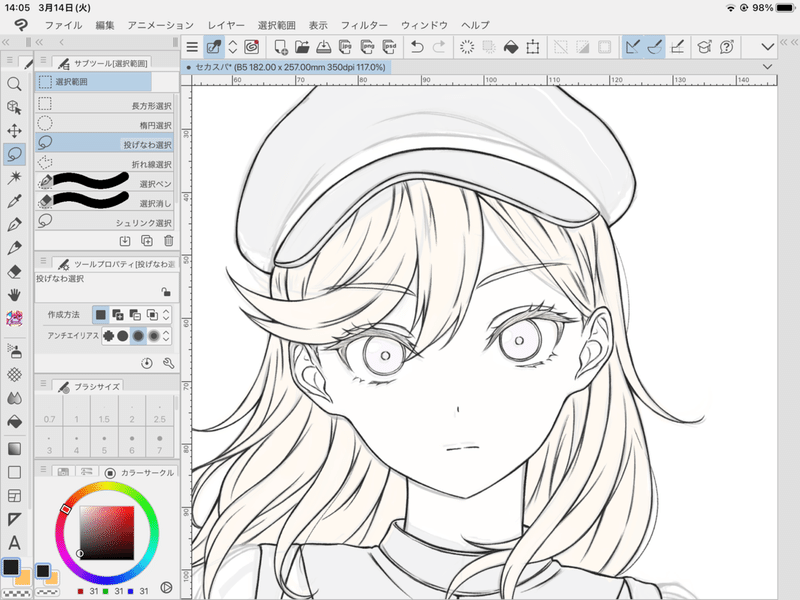
Task: Open sub tool panel menu icon
Action: tap(43, 61)
